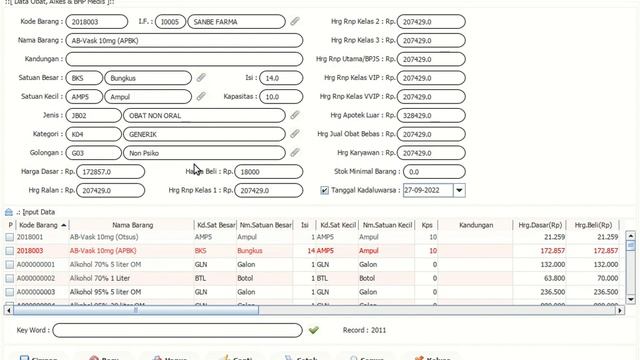The width and height of the screenshot is (640, 360).
Task: Click the table's horizontal scrollbar left arrow
Action: click(x=9, y=310)
